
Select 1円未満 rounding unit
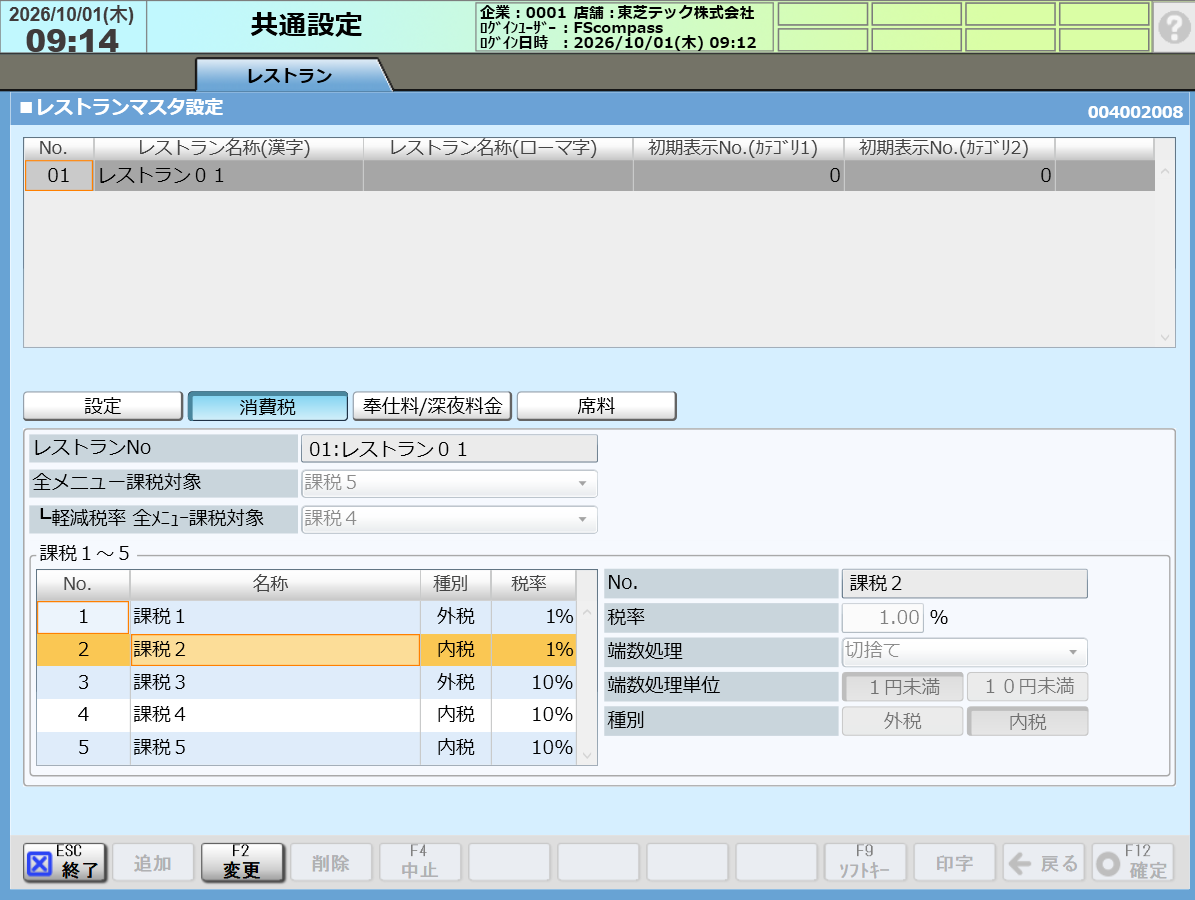point(903,687)
